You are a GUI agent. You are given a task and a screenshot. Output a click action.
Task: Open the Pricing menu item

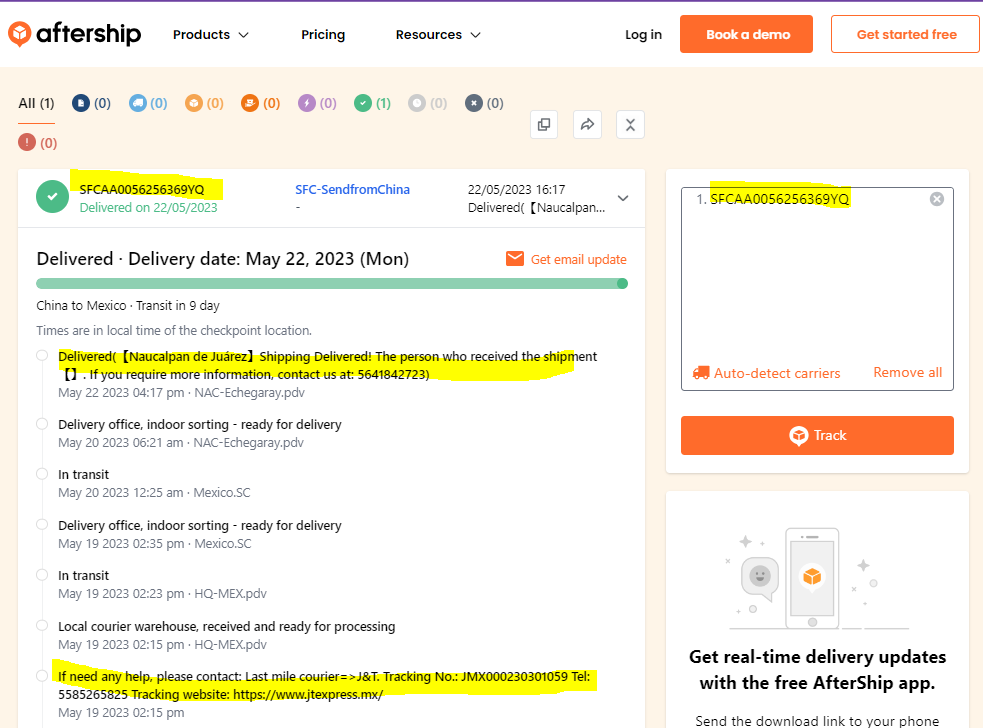(323, 34)
